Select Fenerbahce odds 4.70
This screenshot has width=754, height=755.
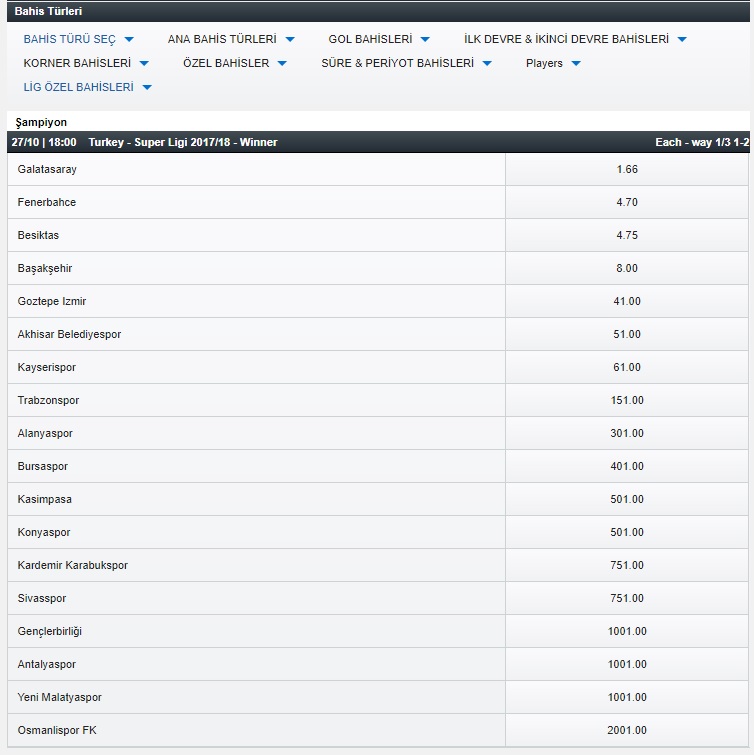coord(627,202)
